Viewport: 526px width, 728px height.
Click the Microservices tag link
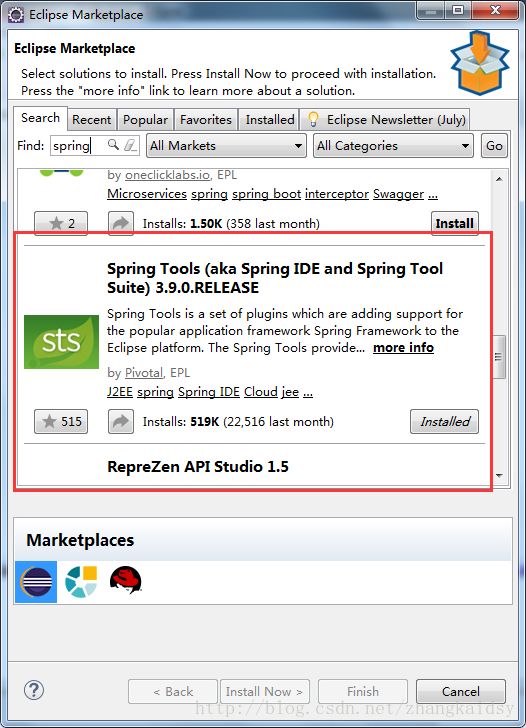tap(147, 194)
